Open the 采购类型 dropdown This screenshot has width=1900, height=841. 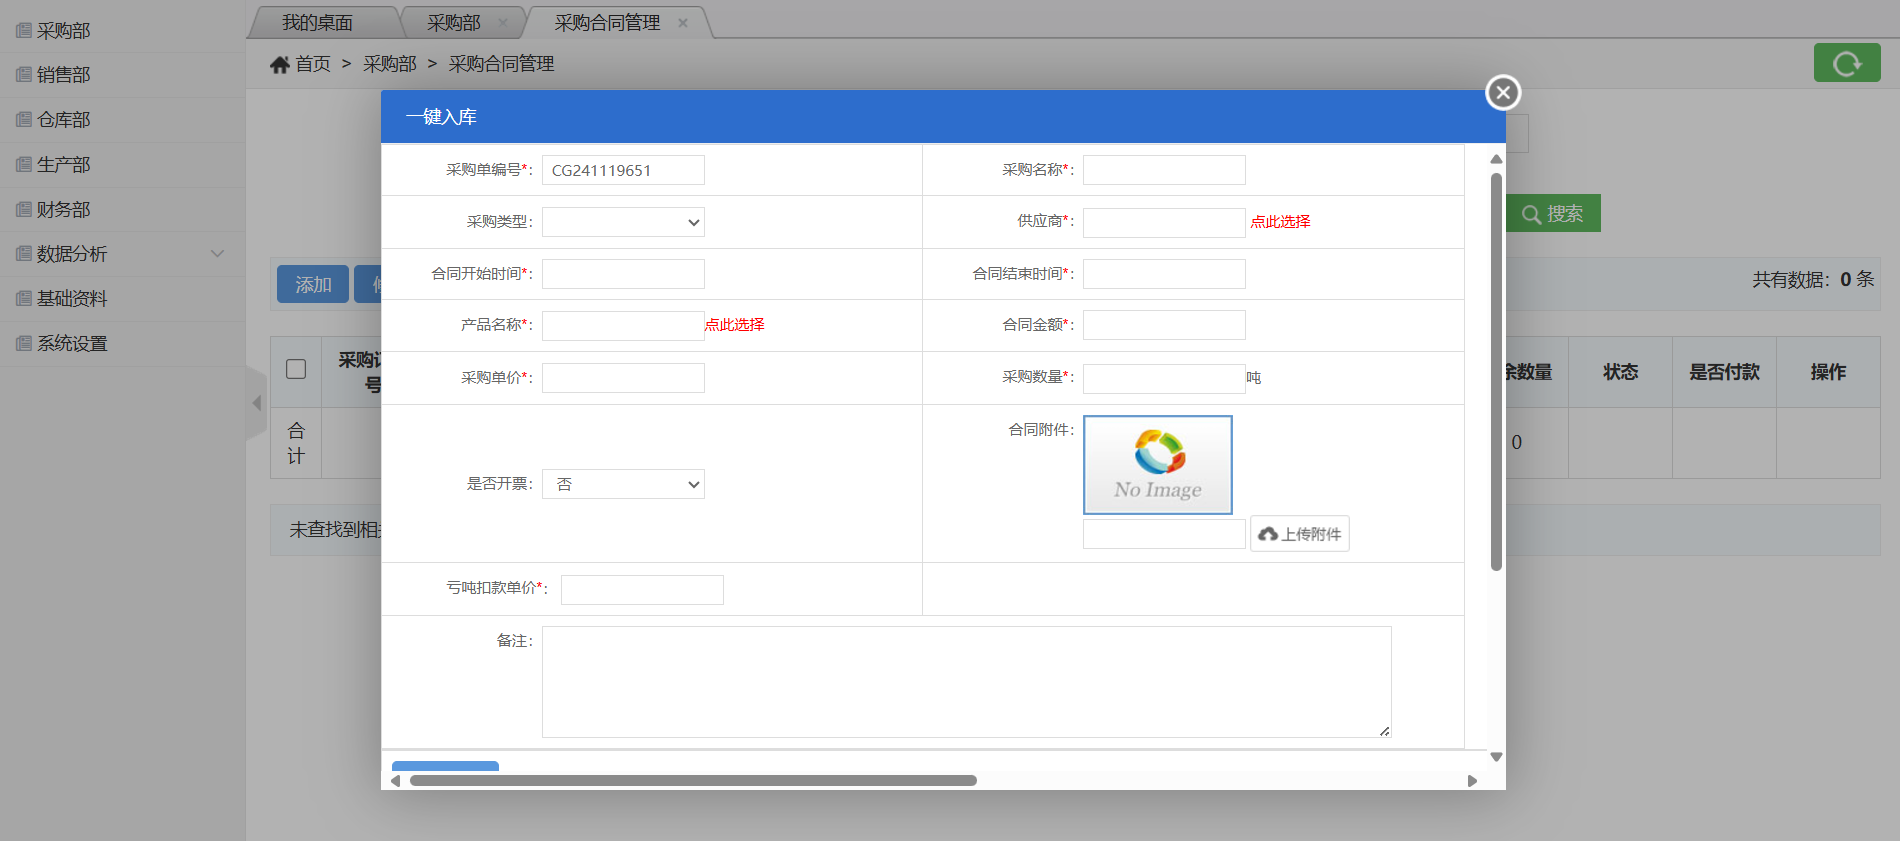coord(623,222)
